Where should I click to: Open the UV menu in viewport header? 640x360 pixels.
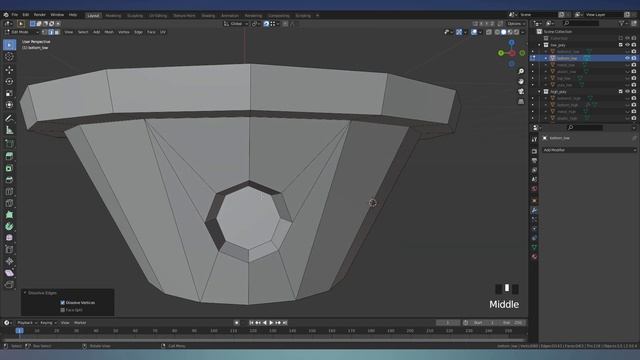coord(163,32)
